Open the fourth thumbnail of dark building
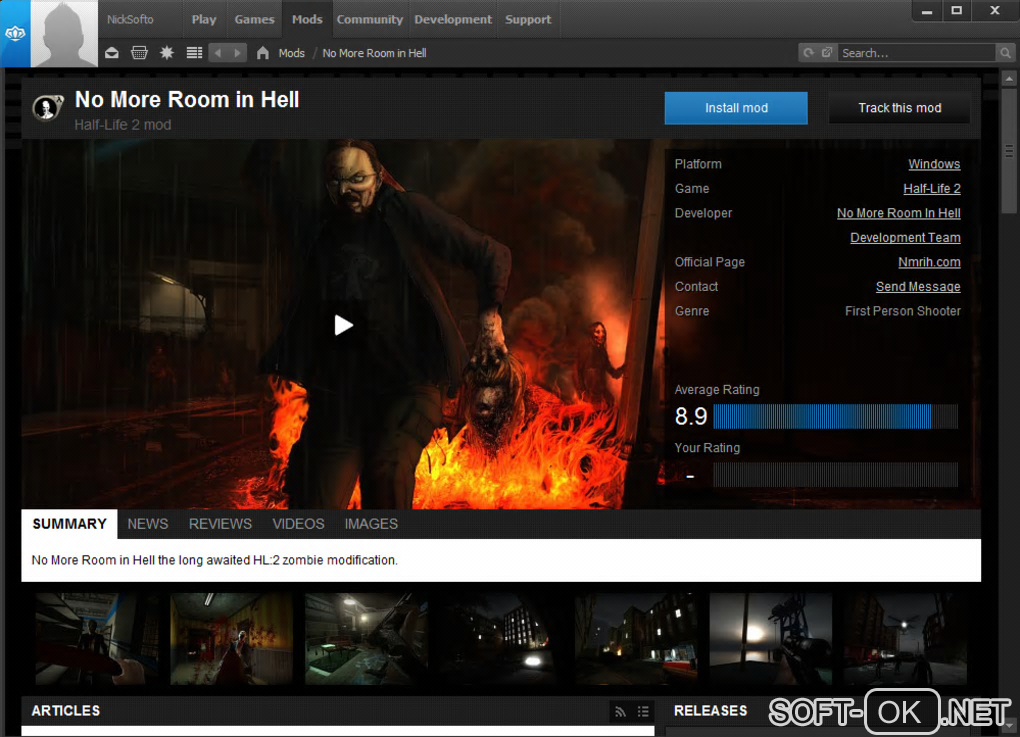This screenshot has height=737, width=1020. click(x=501, y=639)
